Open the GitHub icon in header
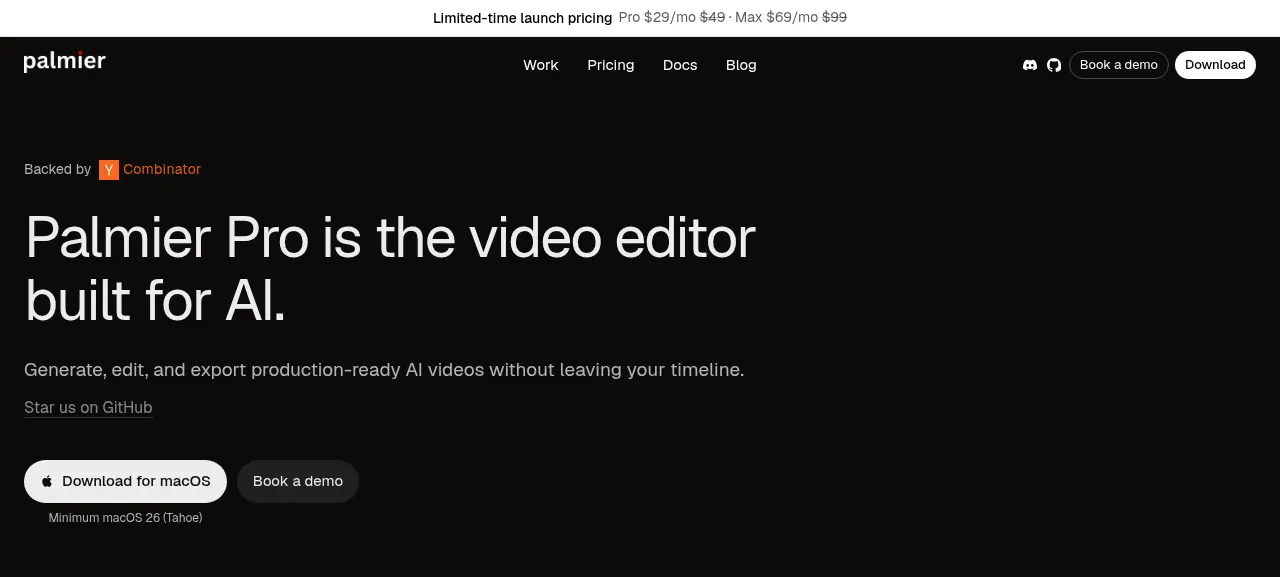 point(1054,65)
